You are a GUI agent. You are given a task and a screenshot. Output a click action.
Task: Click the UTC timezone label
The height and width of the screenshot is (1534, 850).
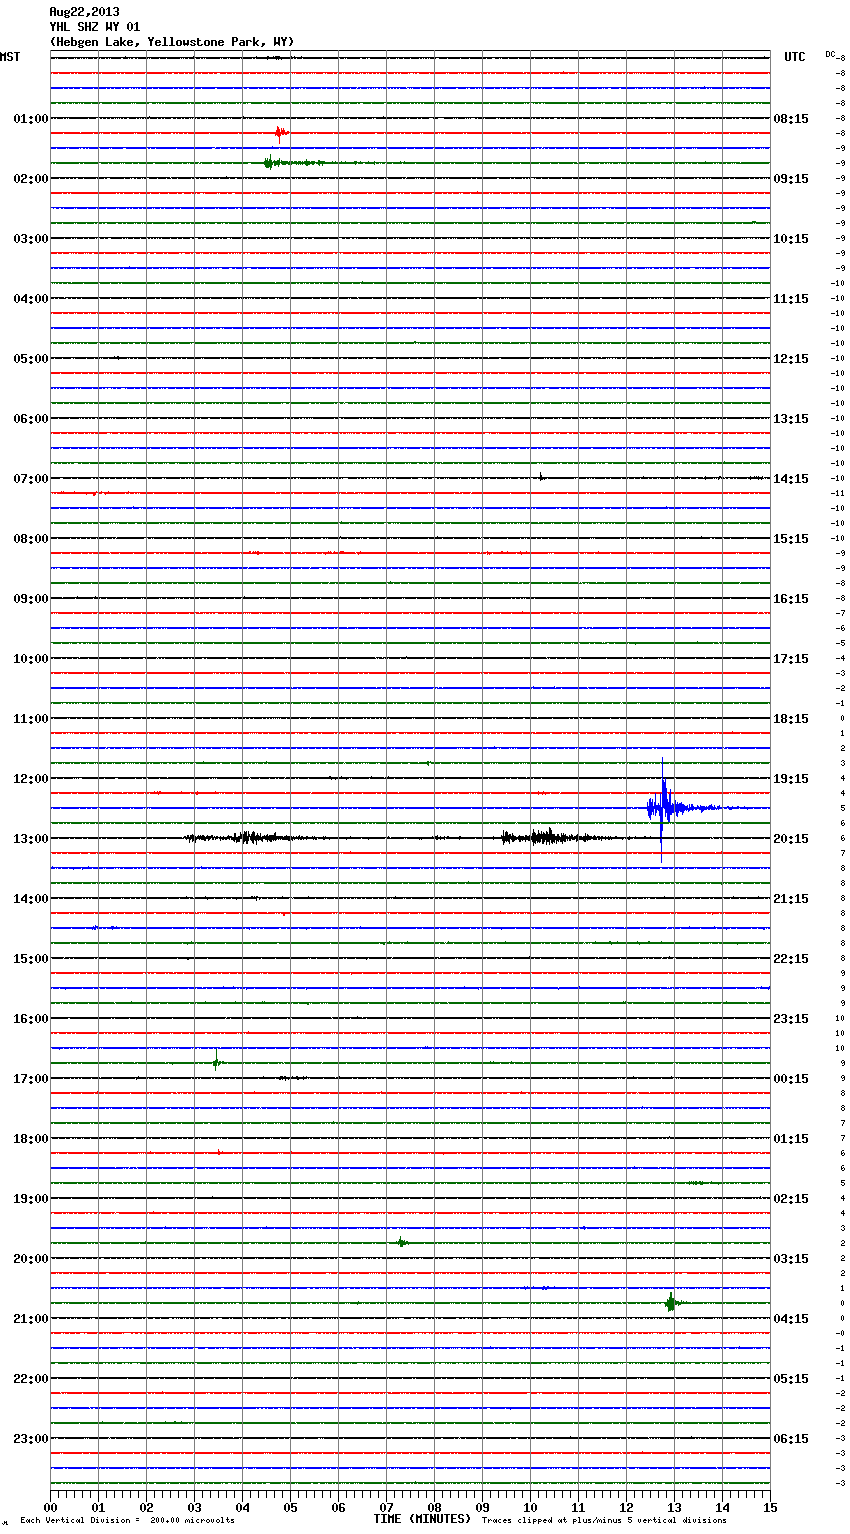795,57
